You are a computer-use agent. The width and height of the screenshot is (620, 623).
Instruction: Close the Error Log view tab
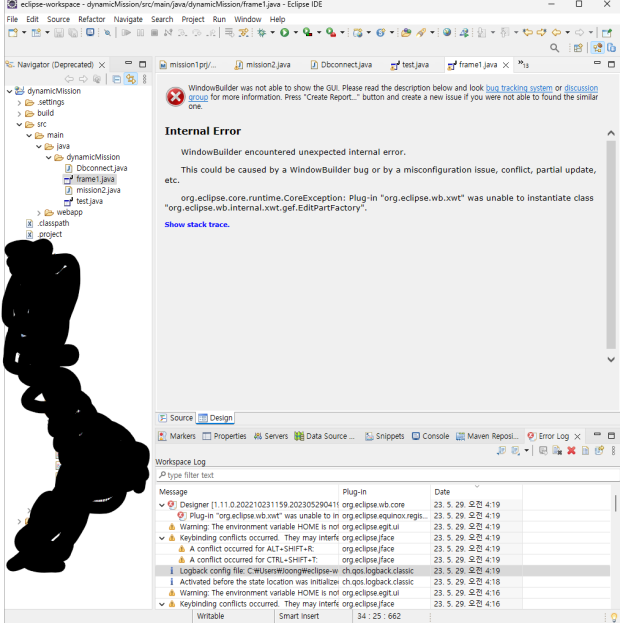[577, 437]
